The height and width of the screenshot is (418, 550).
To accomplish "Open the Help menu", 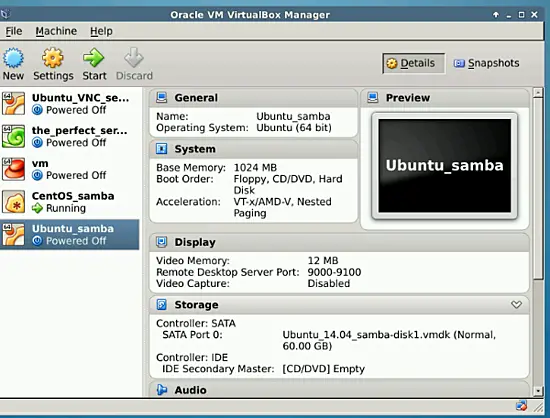I will pyautogui.click(x=101, y=31).
